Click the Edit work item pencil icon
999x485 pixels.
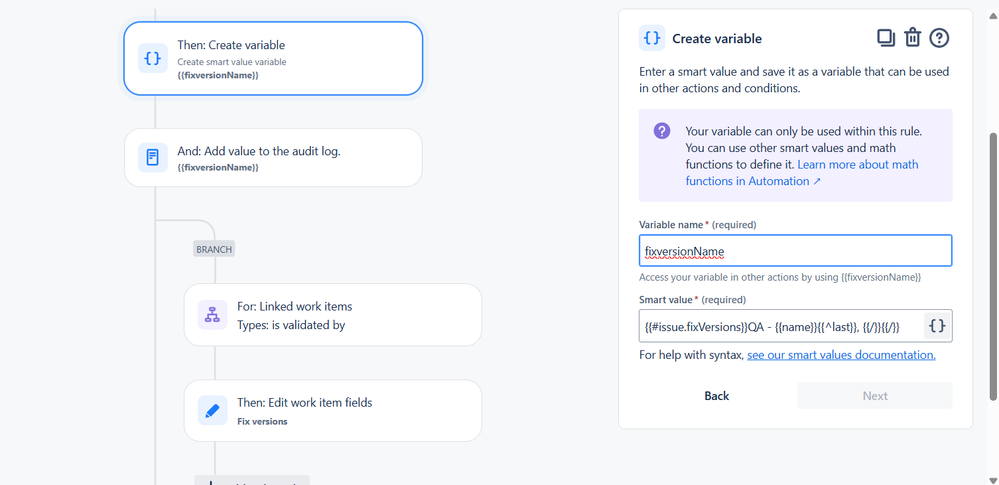(x=212, y=410)
